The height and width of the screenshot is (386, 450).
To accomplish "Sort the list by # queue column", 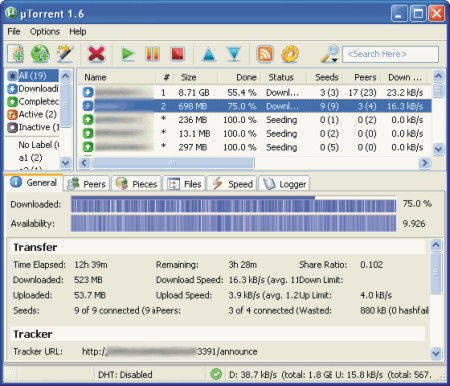I will click(x=166, y=77).
